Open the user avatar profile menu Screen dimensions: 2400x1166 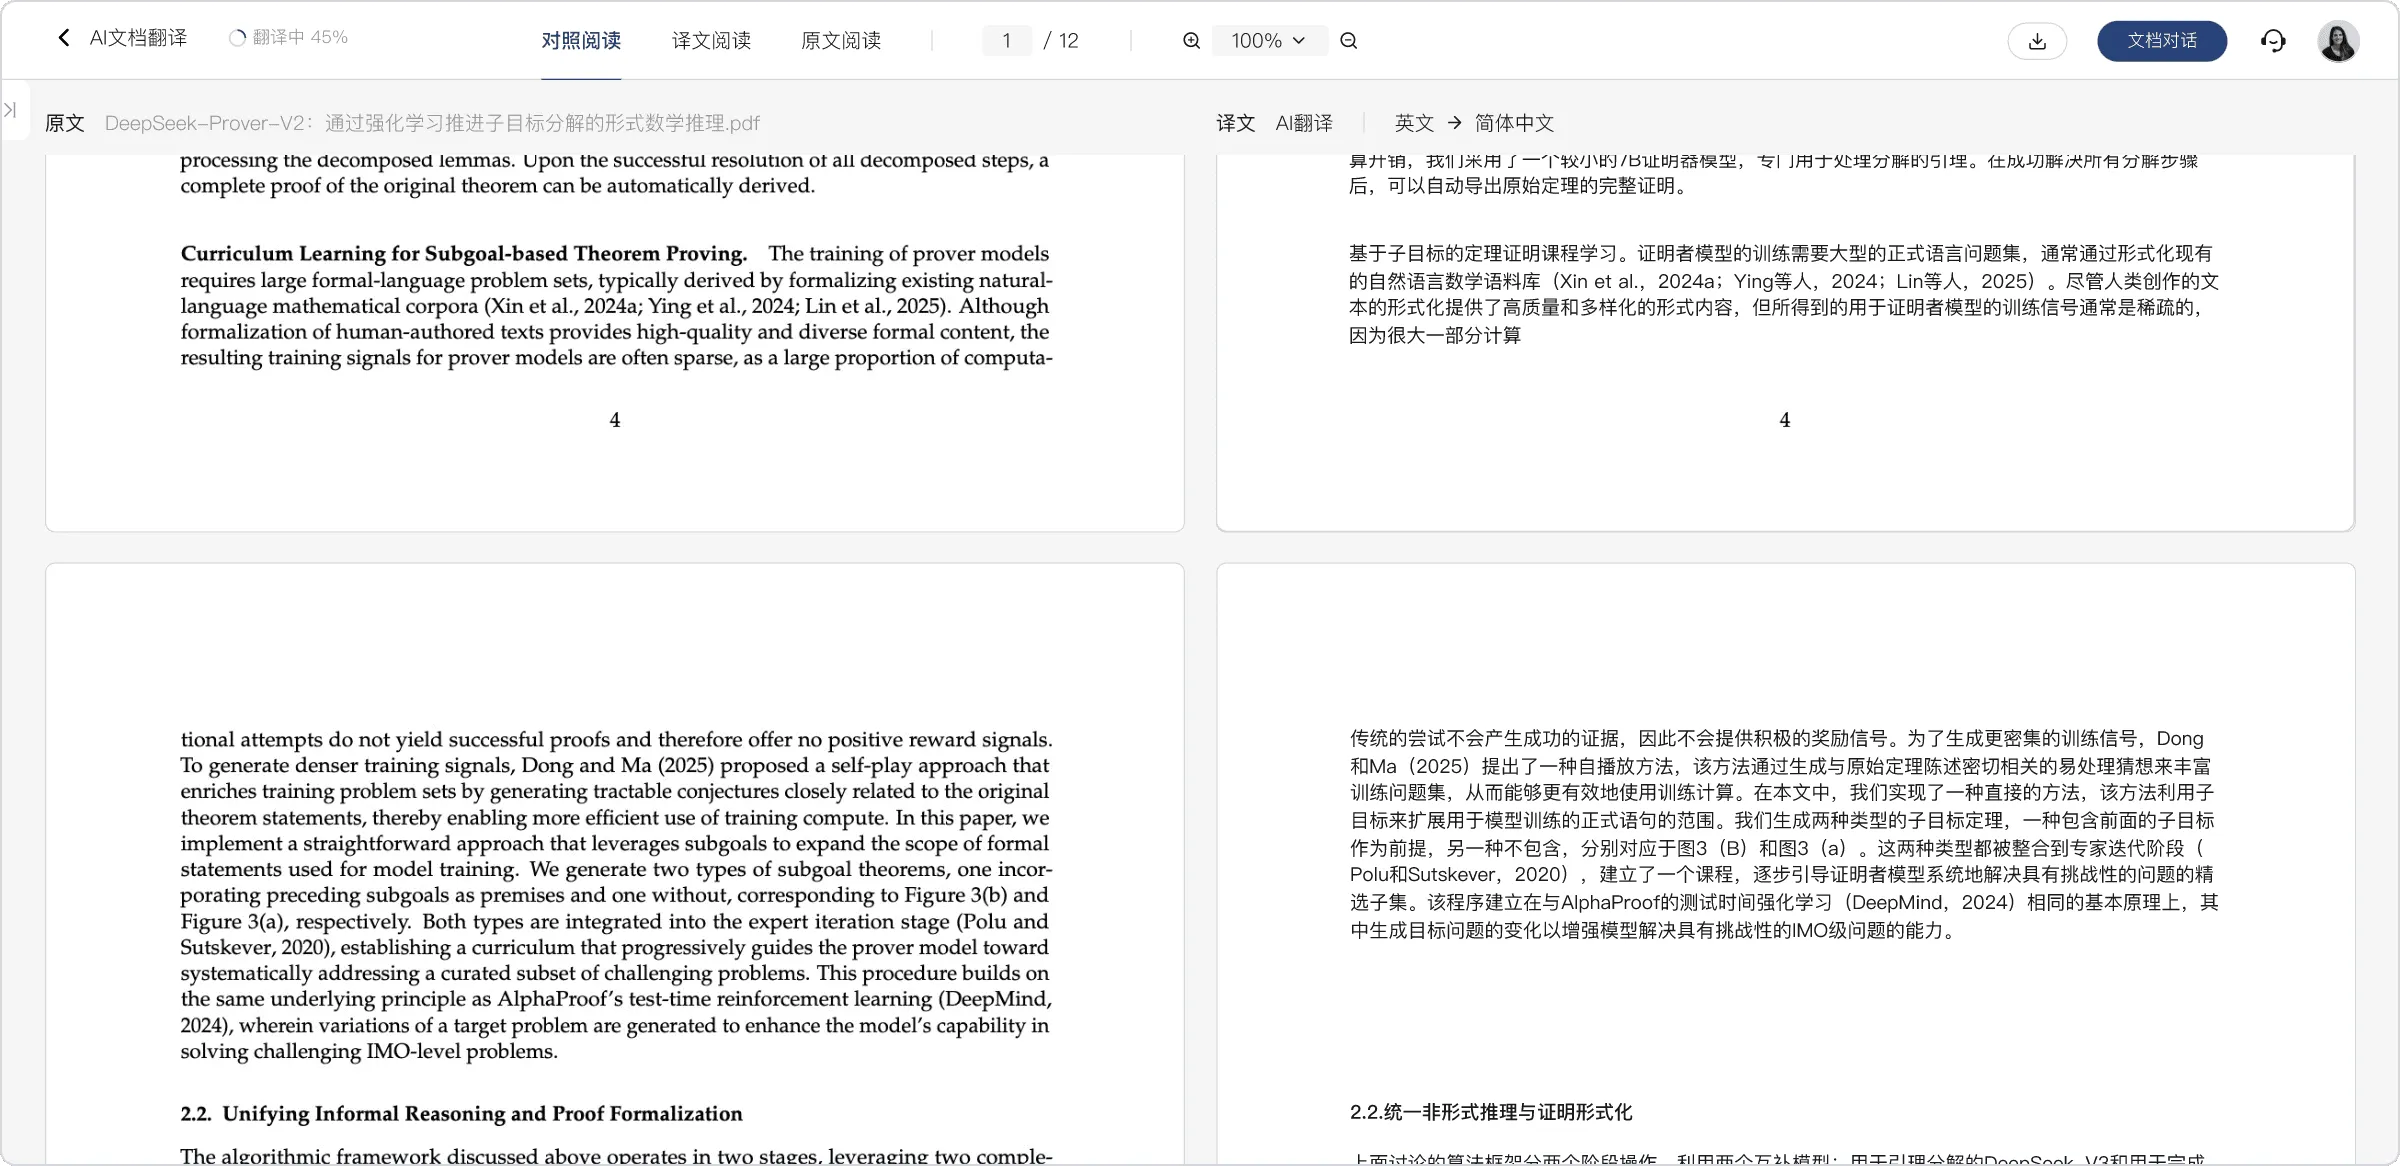coord(2338,41)
